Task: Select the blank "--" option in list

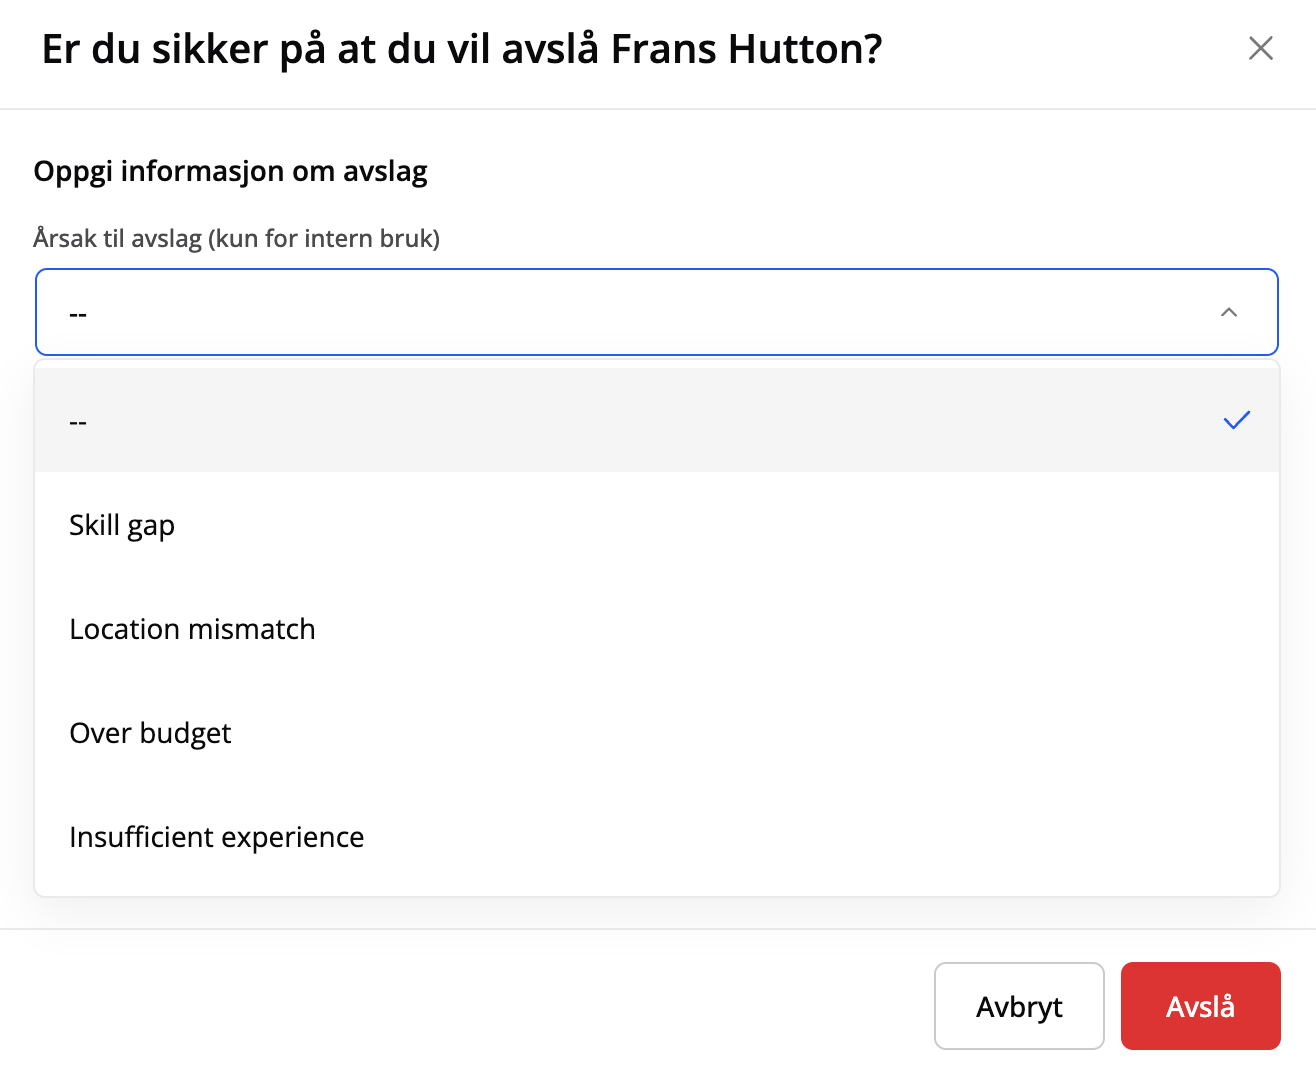Action: click(78, 422)
